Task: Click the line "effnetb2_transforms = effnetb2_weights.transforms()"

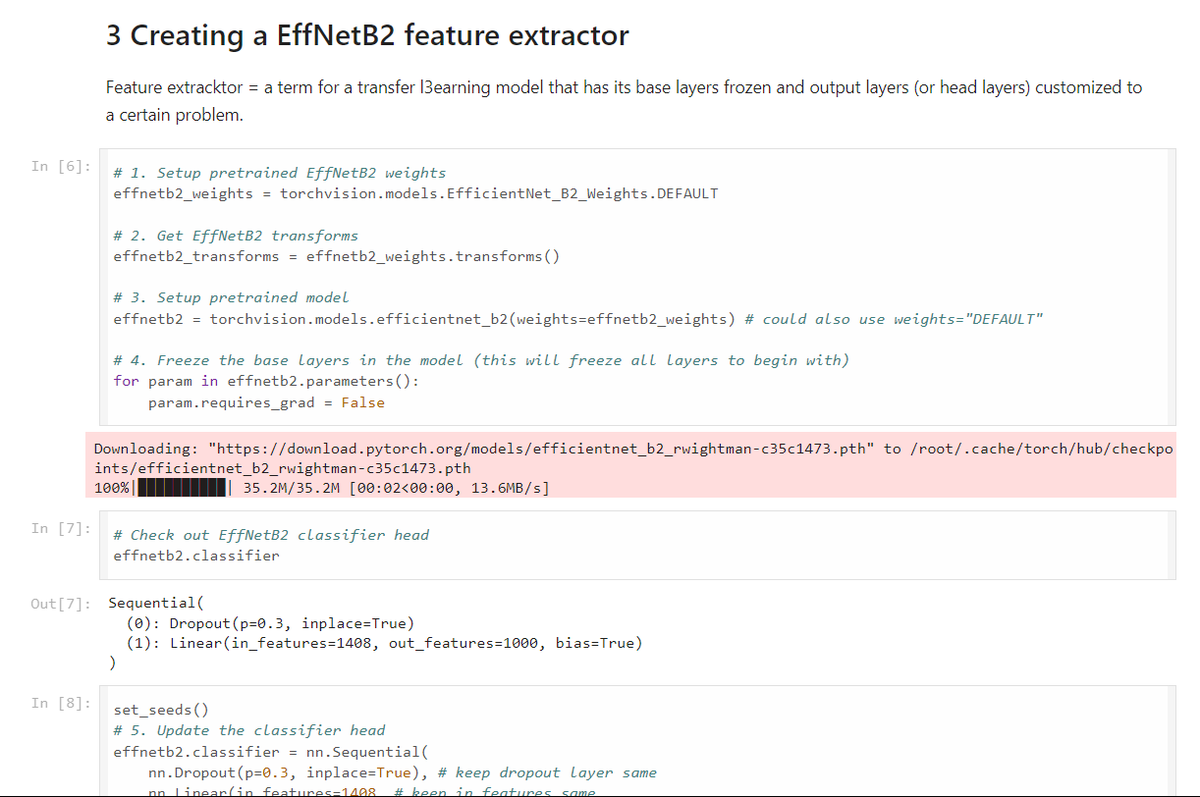Action: point(337,256)
